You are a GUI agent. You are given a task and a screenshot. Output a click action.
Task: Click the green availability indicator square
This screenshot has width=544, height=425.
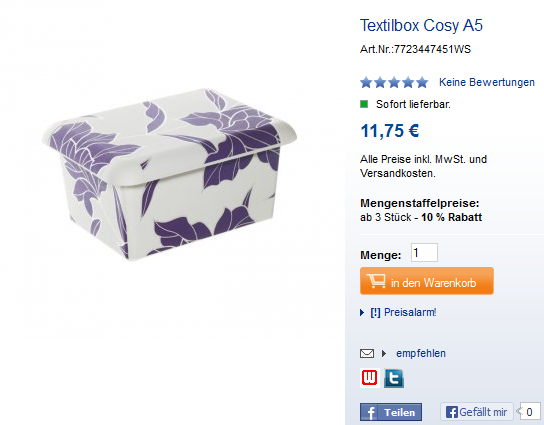(364, 104)
